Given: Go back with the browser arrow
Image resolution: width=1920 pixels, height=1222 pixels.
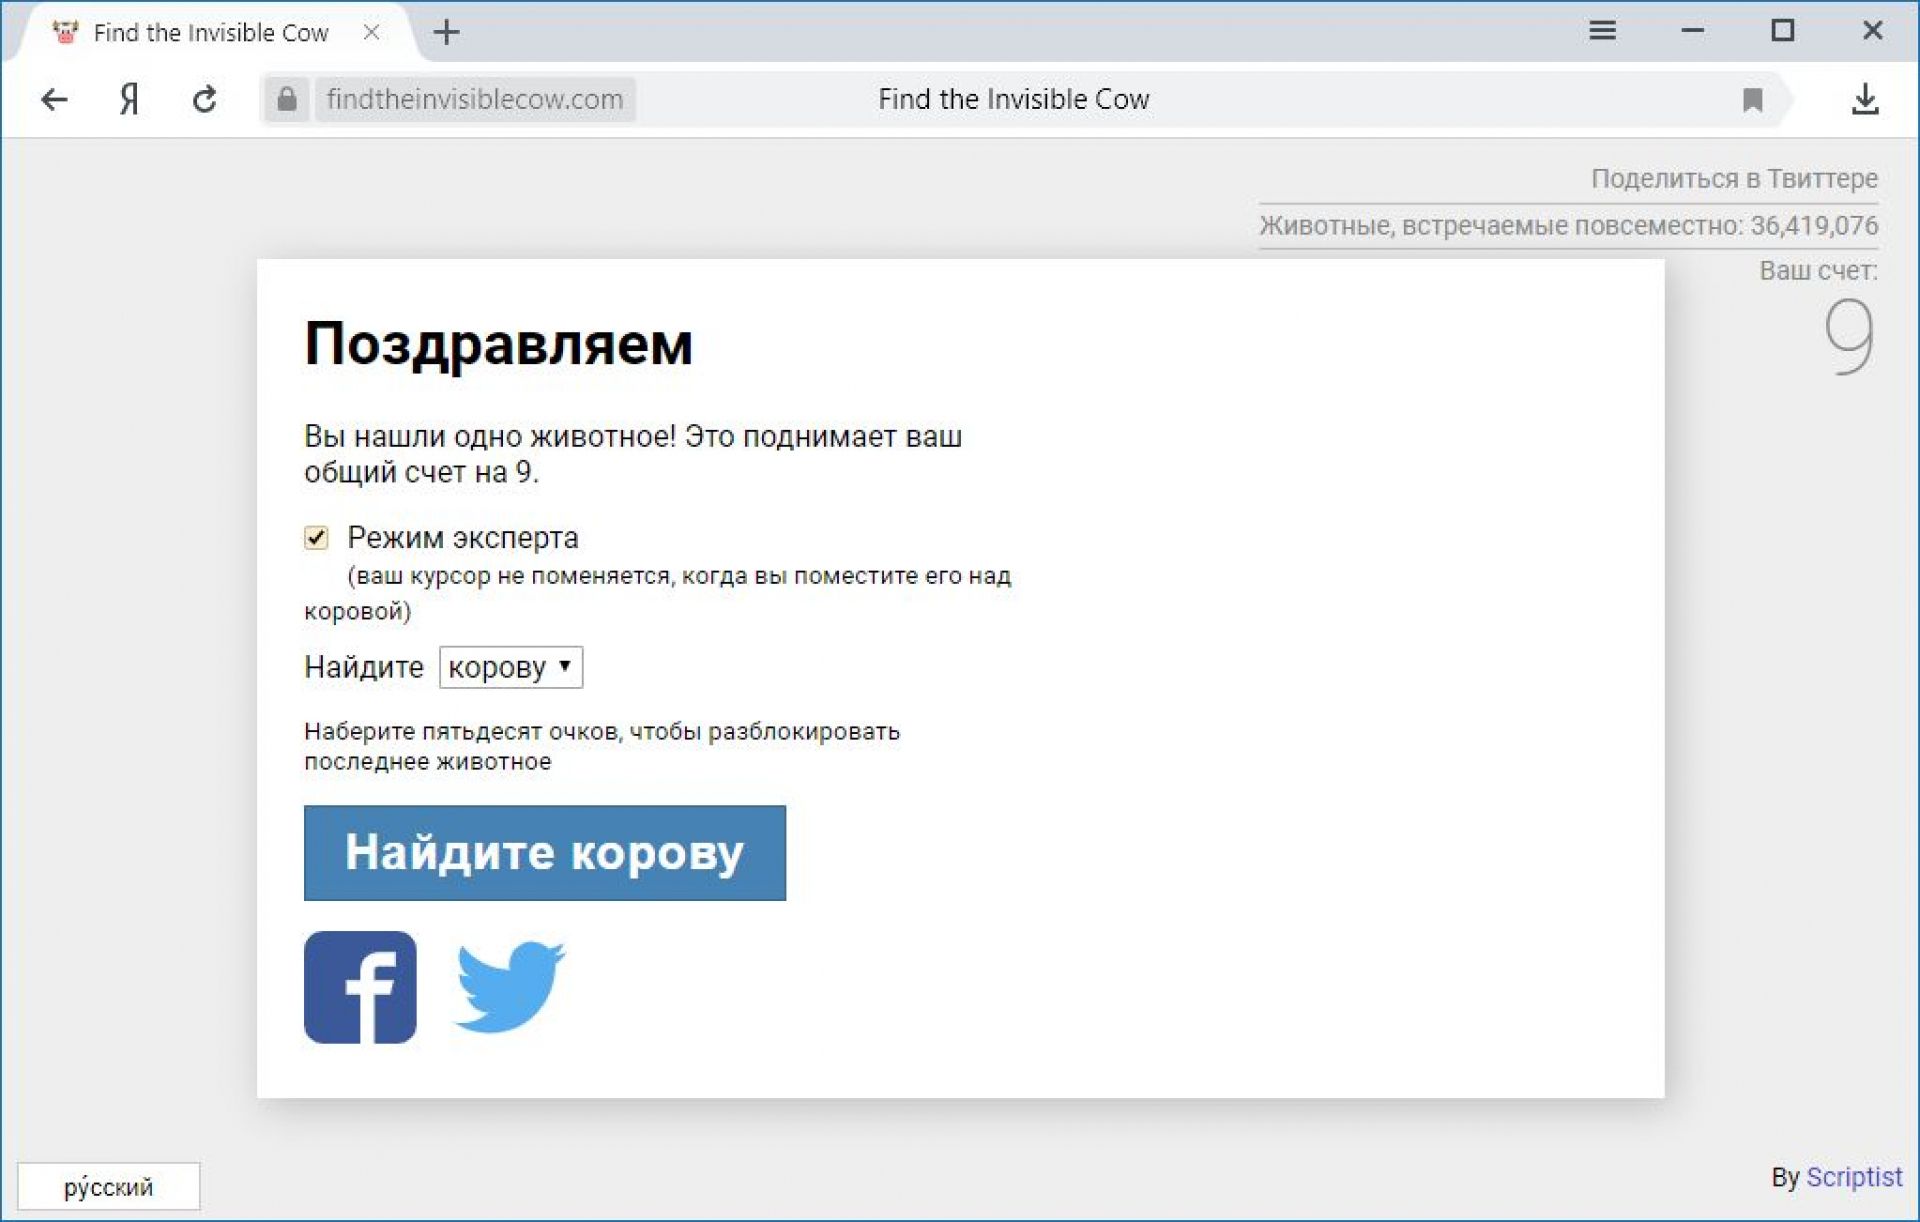Looking at the screenshot, I should 54,99.
